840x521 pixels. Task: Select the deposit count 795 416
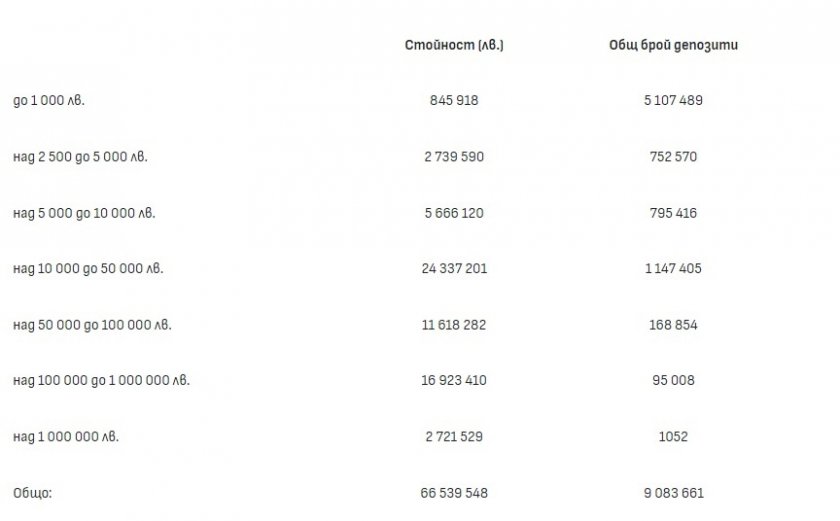click(673, 213)
